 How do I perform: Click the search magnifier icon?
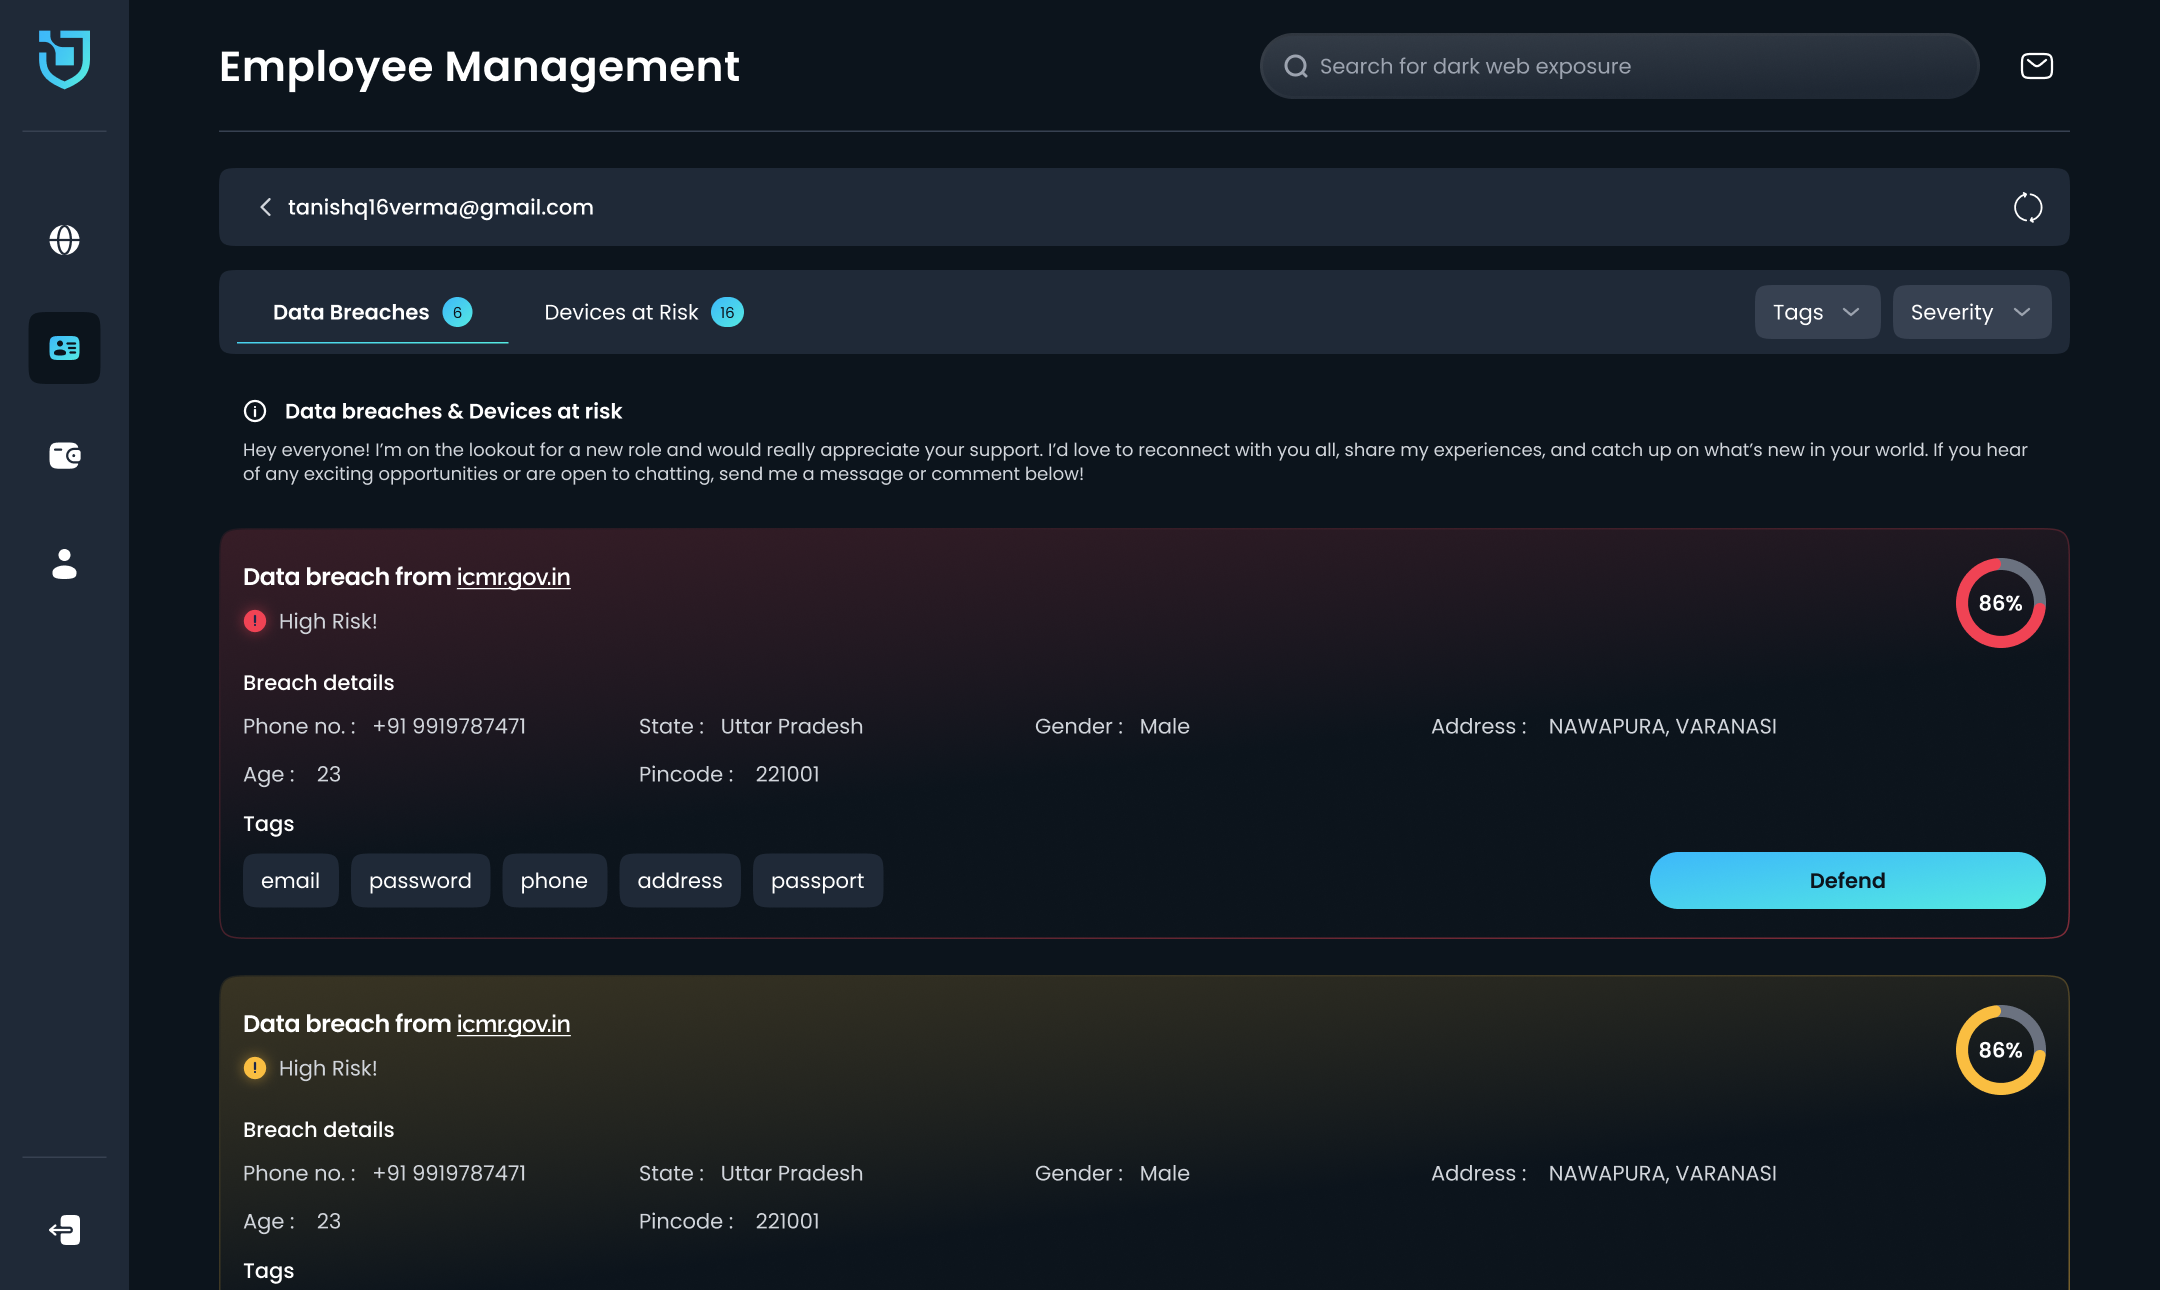click(x=1296, y=66)
